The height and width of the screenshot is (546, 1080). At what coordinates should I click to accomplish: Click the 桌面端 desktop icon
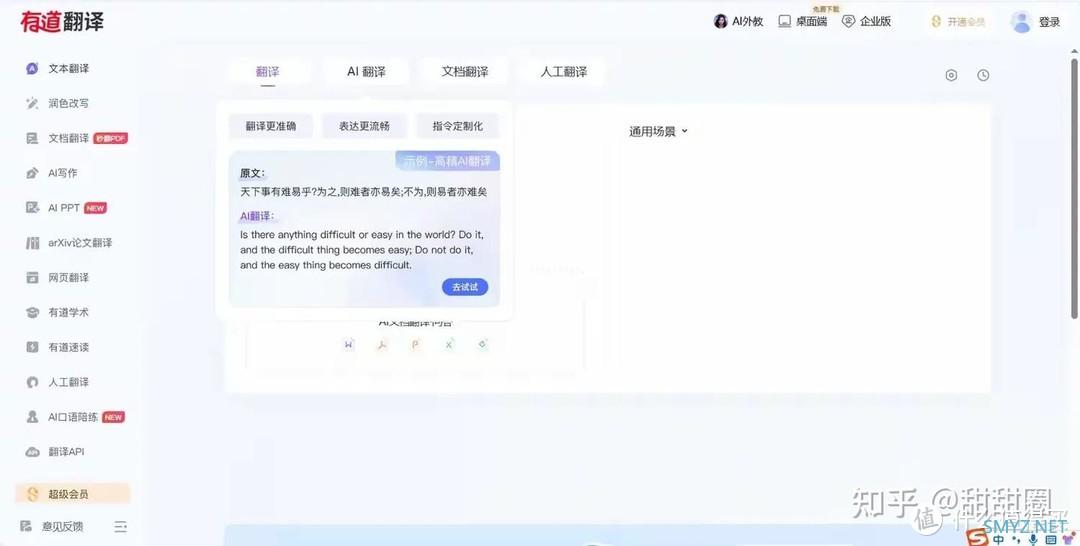click(785, 21)
